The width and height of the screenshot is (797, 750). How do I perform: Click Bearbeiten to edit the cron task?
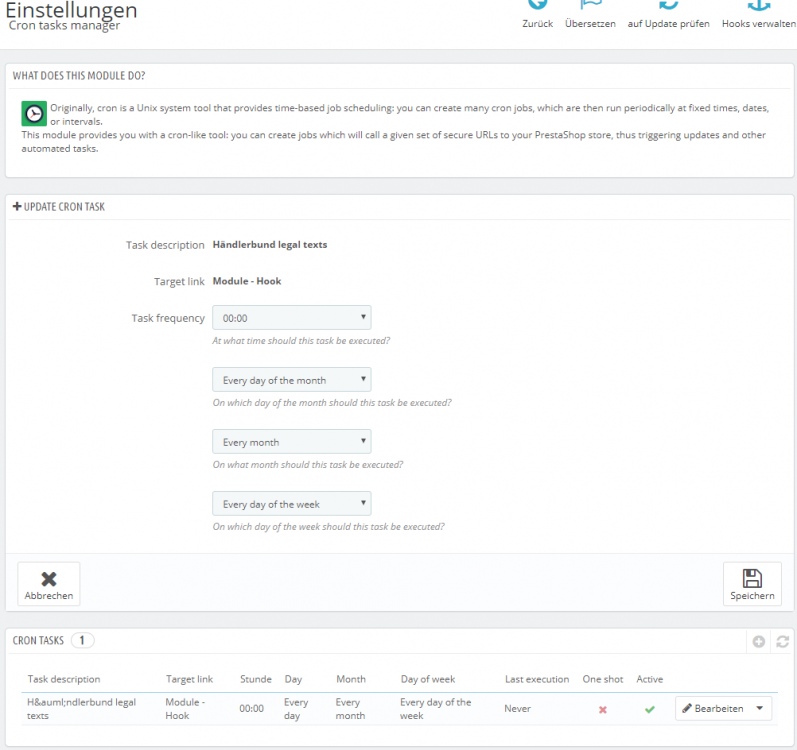click(x=713, y=708)
